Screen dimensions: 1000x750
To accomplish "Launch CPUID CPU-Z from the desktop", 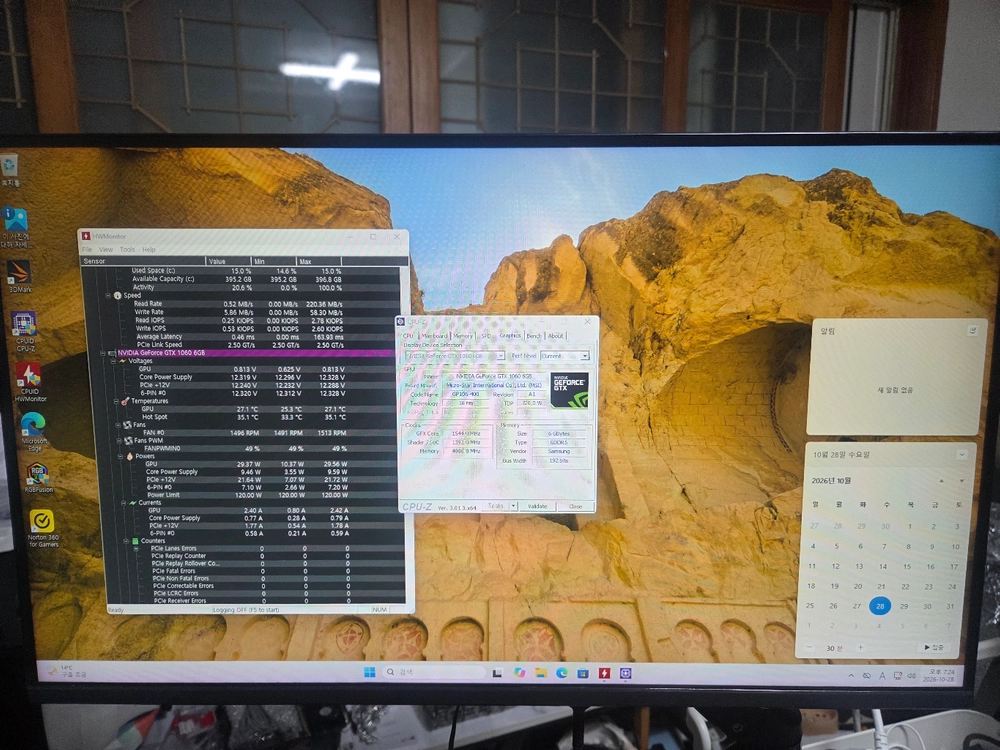I will click(24, 331).
